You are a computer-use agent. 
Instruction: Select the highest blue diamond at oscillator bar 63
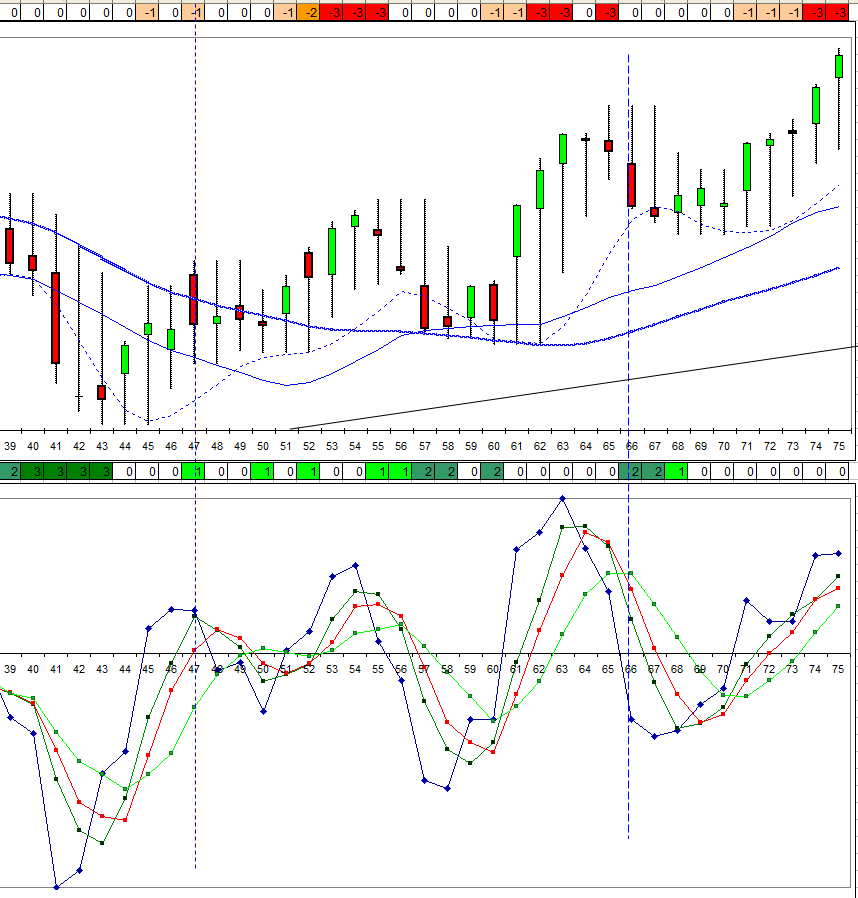coord(562,499)
